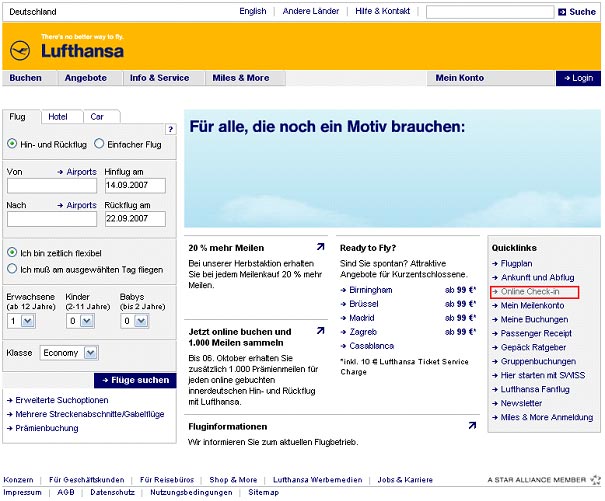The image size is (605, 501).
Task: Open the Info & Service menu
Action: 160,78
